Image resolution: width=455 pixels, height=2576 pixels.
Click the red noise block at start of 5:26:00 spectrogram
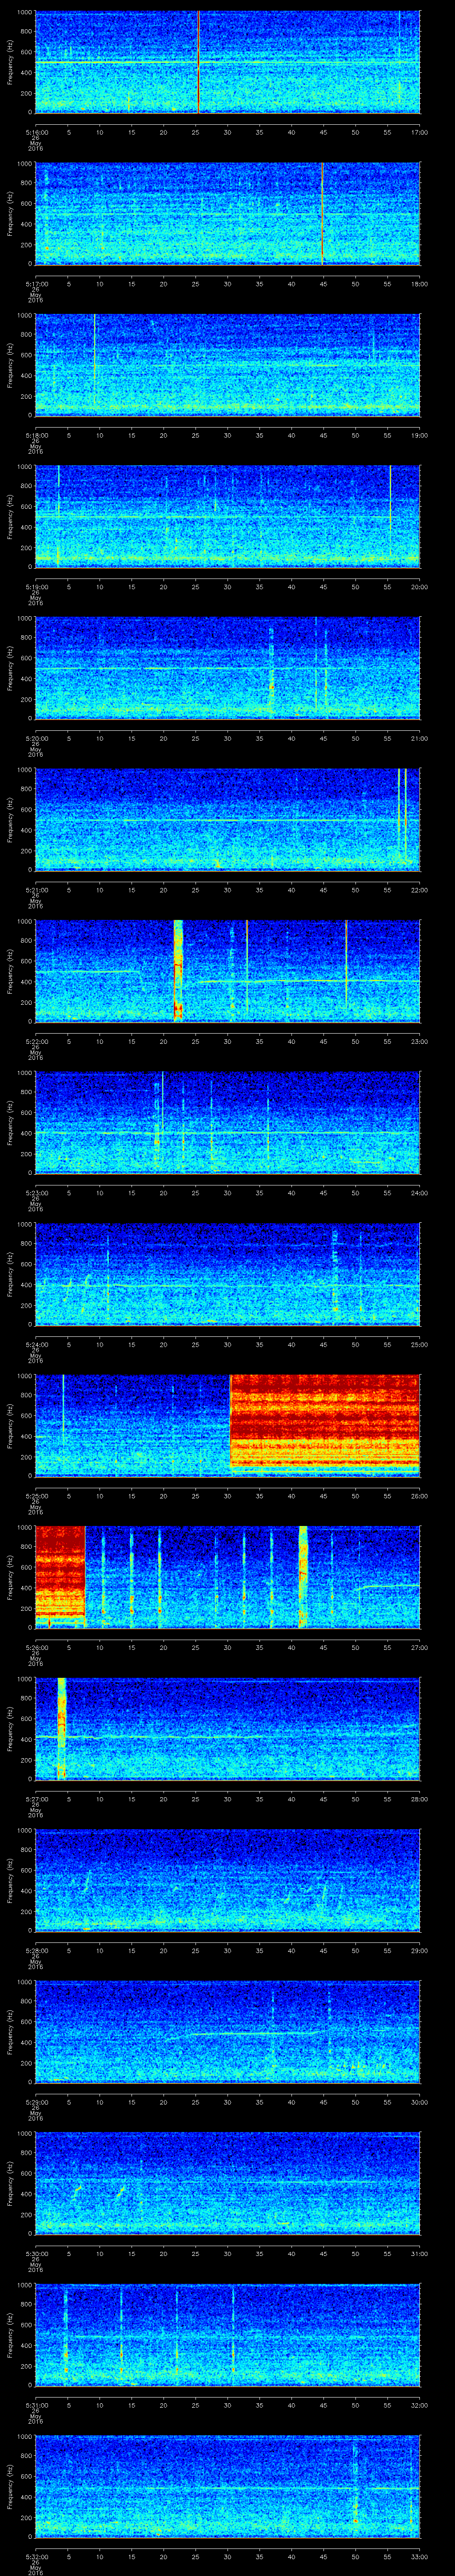coord(60,1572)
